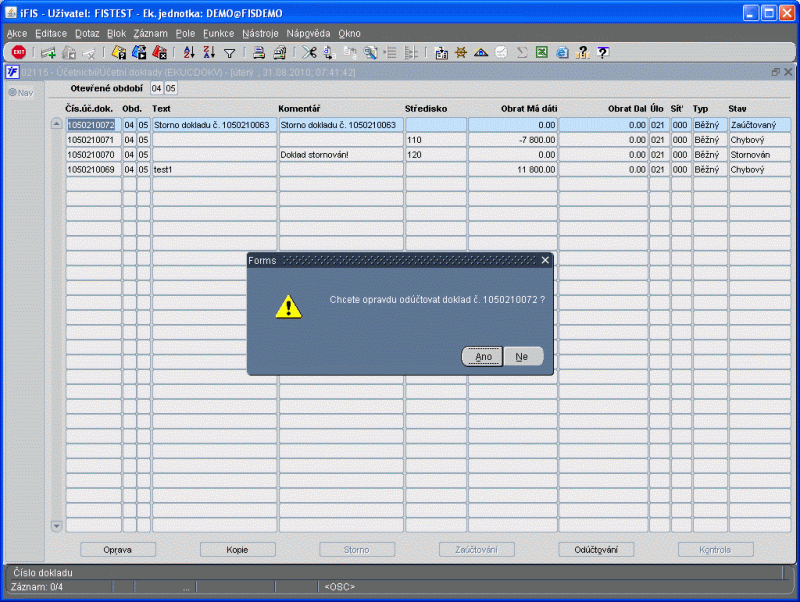800x602 pixels.
Task: Sort ascending with the A-Z icon
Action: tap(189, 52)
